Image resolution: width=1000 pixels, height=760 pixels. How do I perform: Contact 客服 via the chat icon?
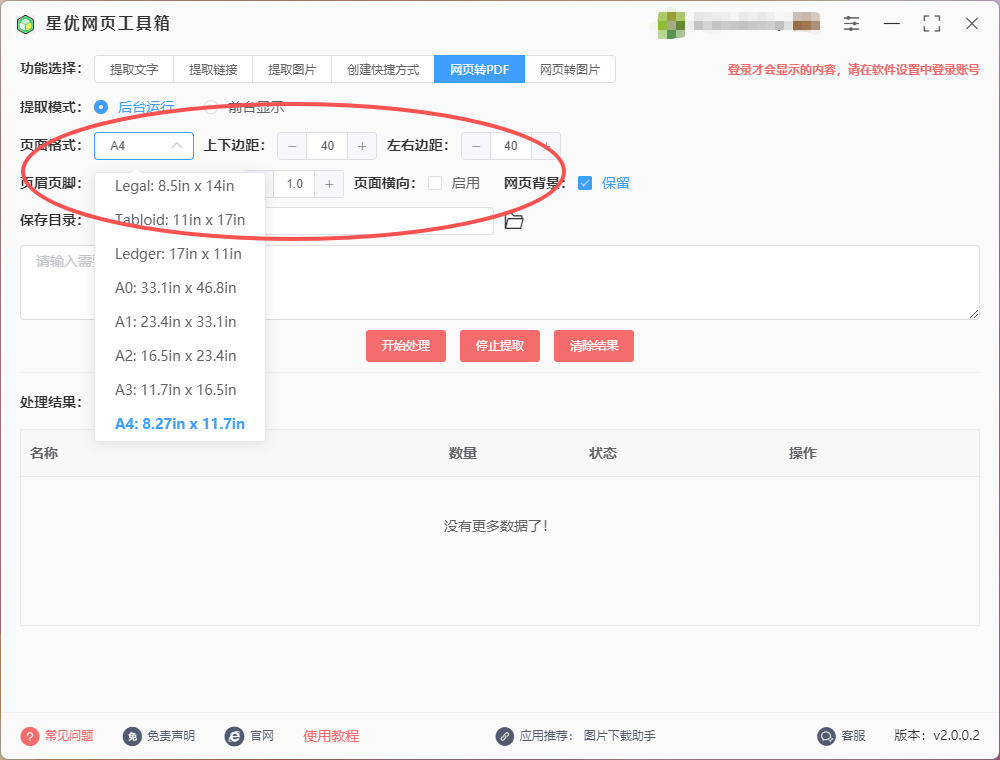824,735
